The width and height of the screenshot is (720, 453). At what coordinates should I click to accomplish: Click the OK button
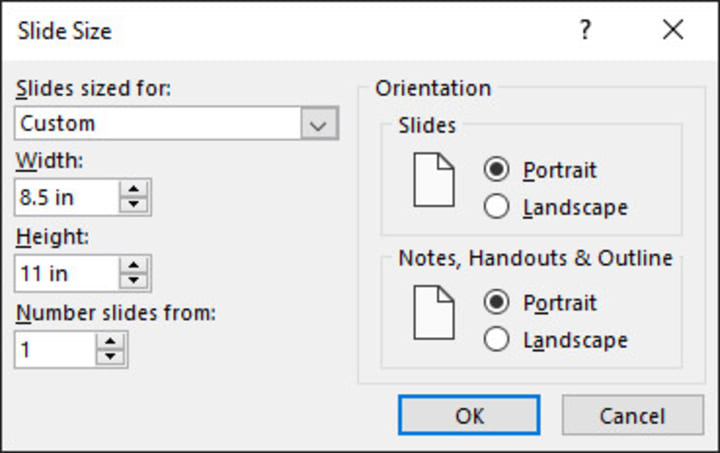(468, 415)
